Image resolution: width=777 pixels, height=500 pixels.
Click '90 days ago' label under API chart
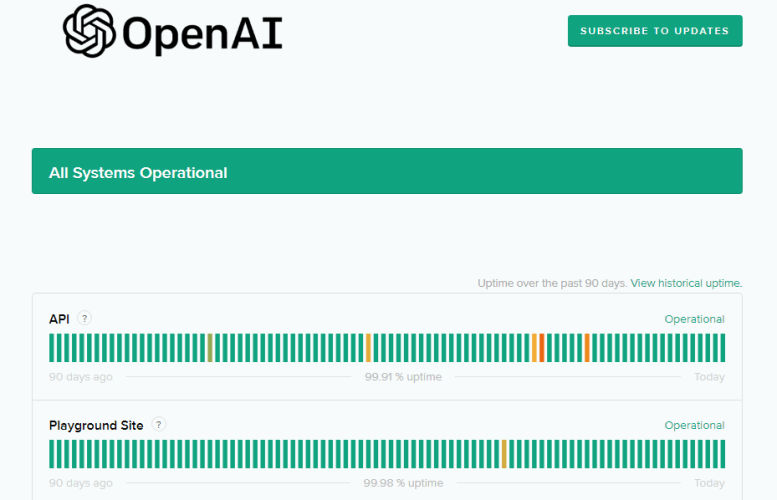(x=81, y=377)
